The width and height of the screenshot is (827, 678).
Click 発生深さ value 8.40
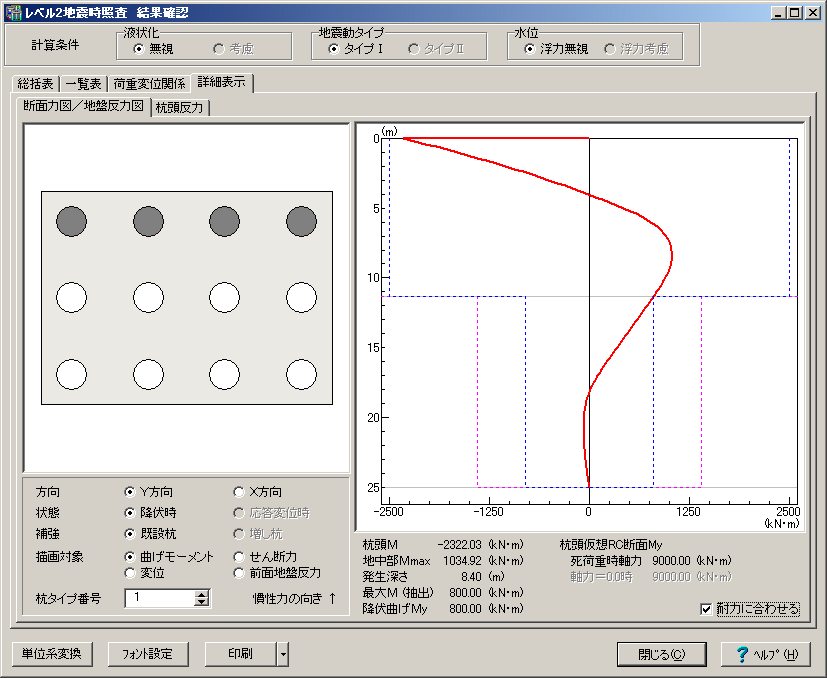471,577
